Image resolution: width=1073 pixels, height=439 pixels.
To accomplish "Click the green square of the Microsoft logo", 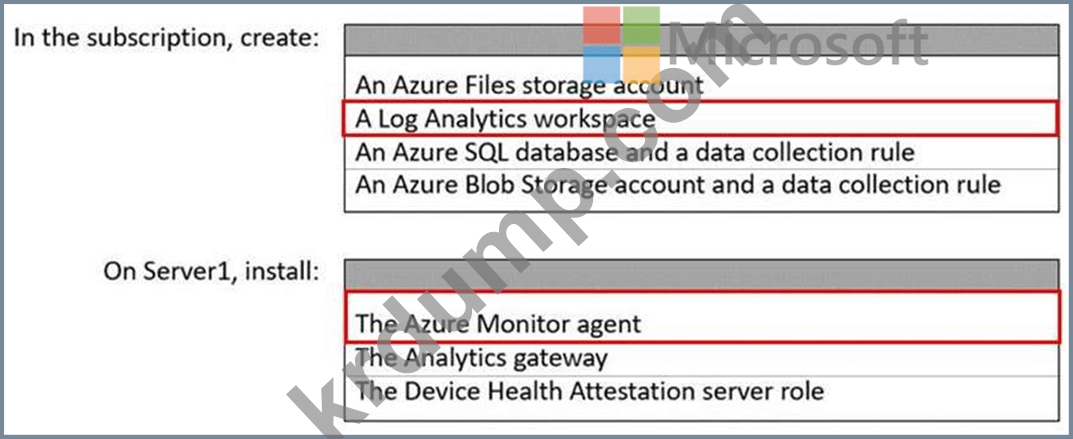I will click(642, 25).
